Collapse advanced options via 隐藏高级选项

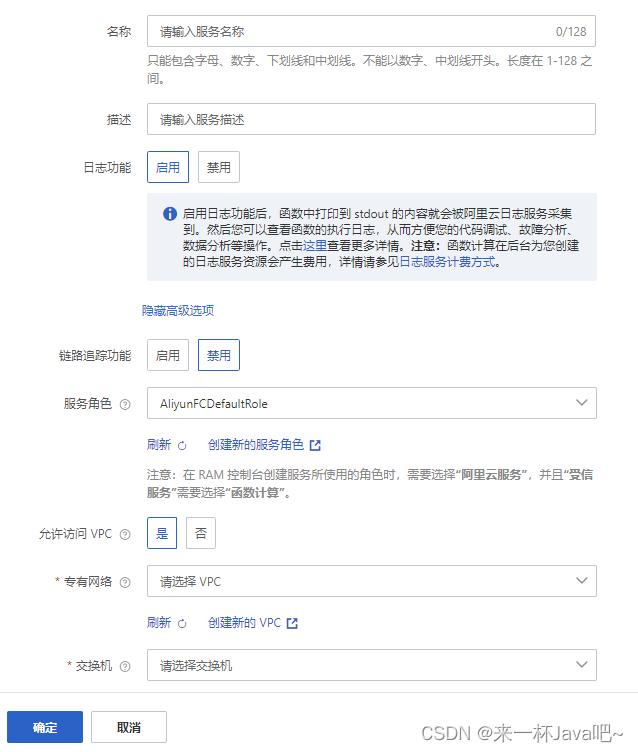[x=178, y=310]
